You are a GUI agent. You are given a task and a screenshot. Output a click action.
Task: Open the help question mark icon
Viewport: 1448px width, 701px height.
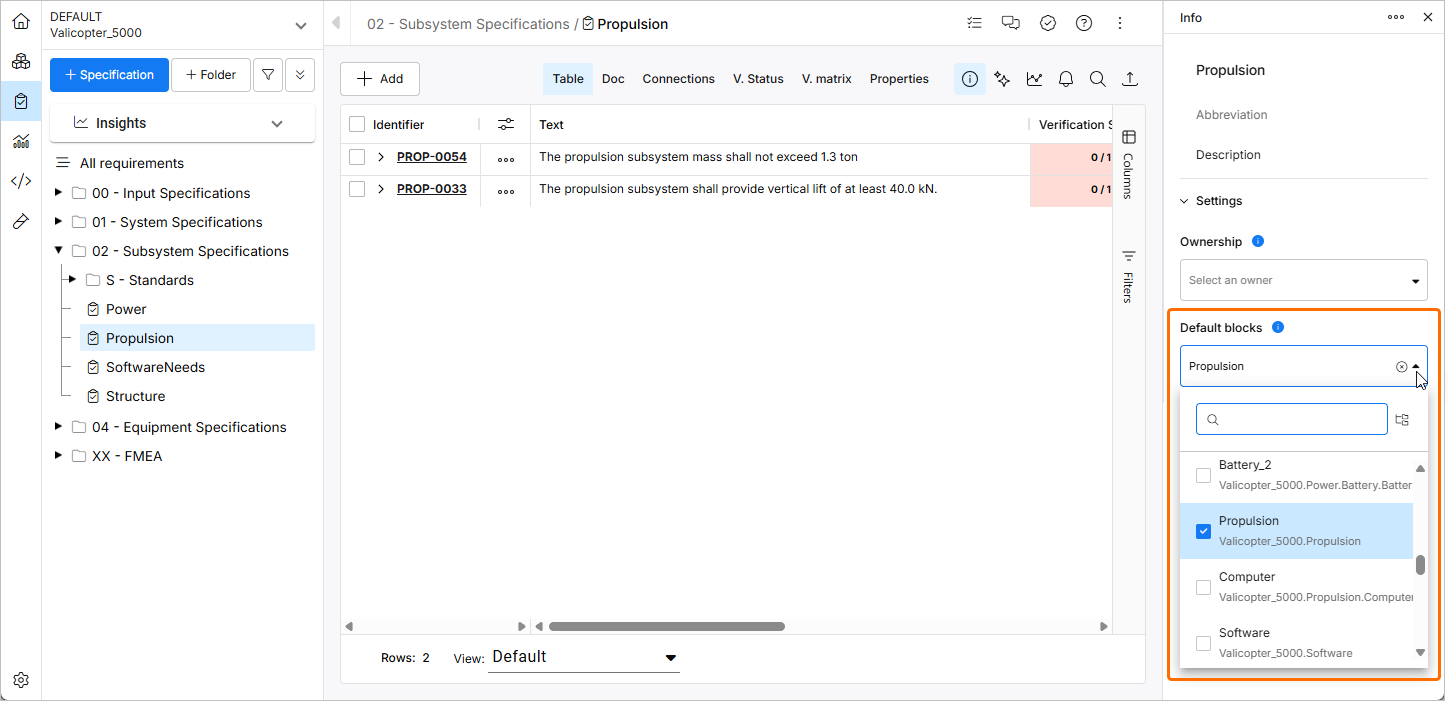[x=1084, y=23]
